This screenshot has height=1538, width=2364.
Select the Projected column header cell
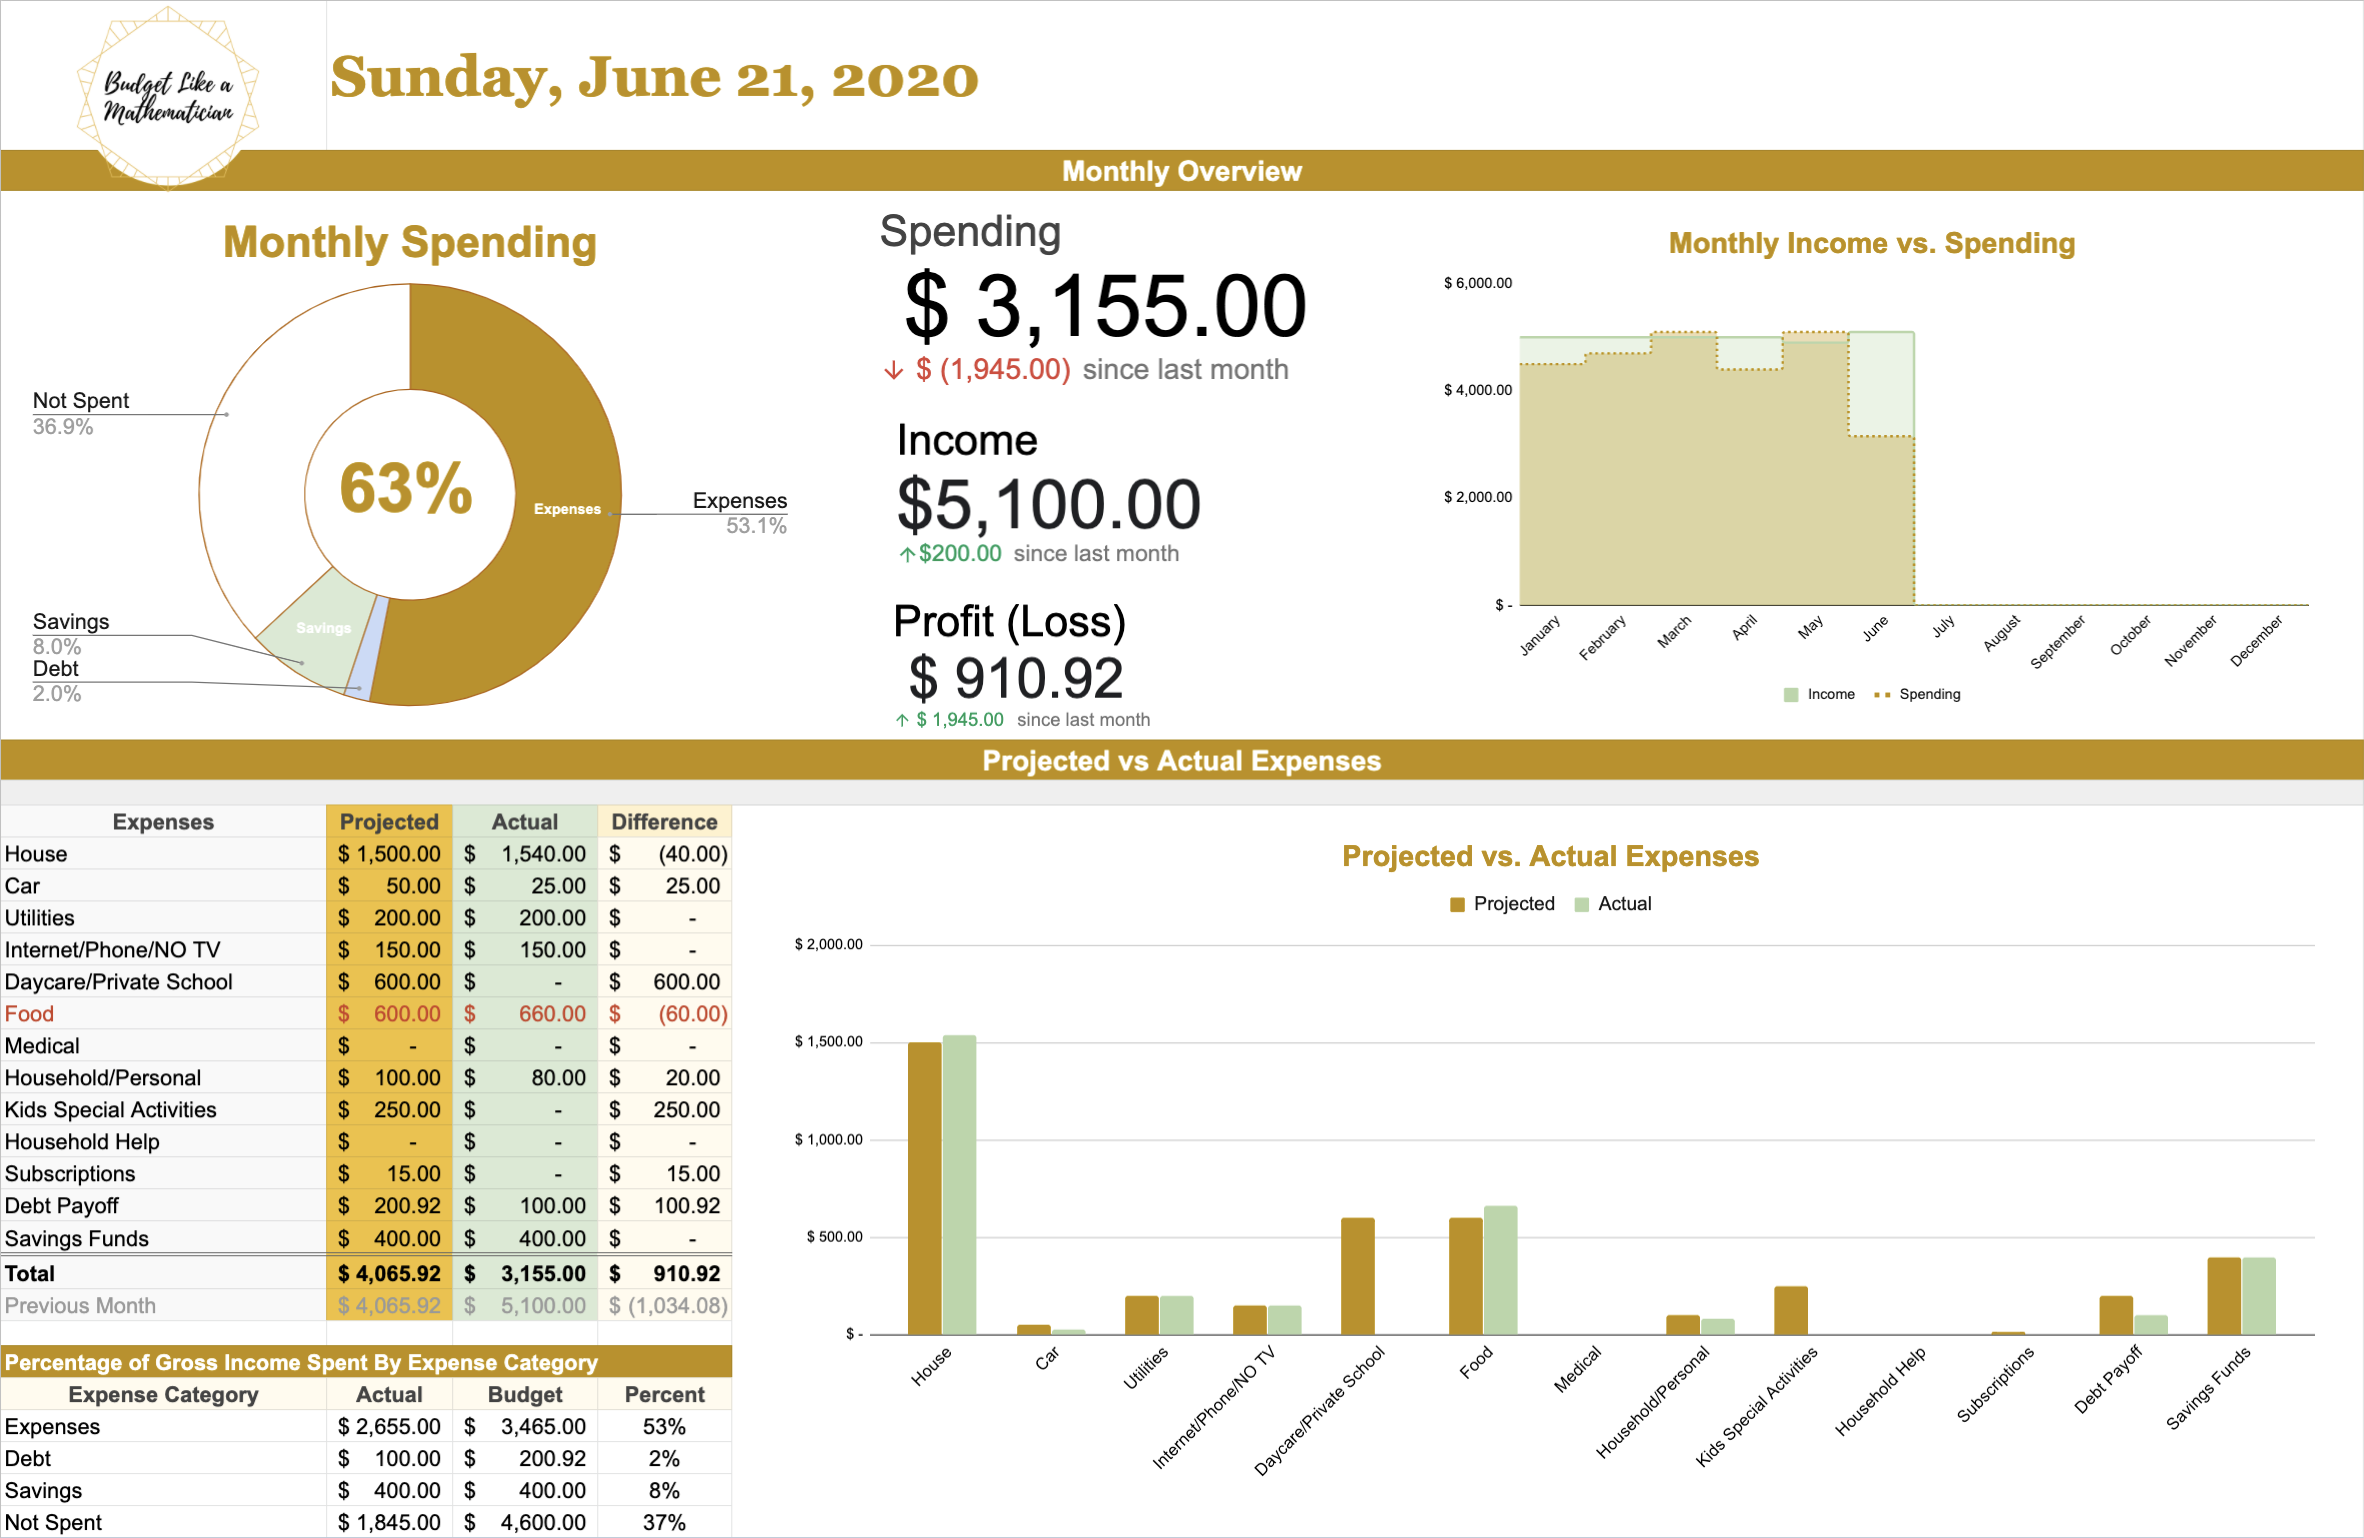point(389,822)
